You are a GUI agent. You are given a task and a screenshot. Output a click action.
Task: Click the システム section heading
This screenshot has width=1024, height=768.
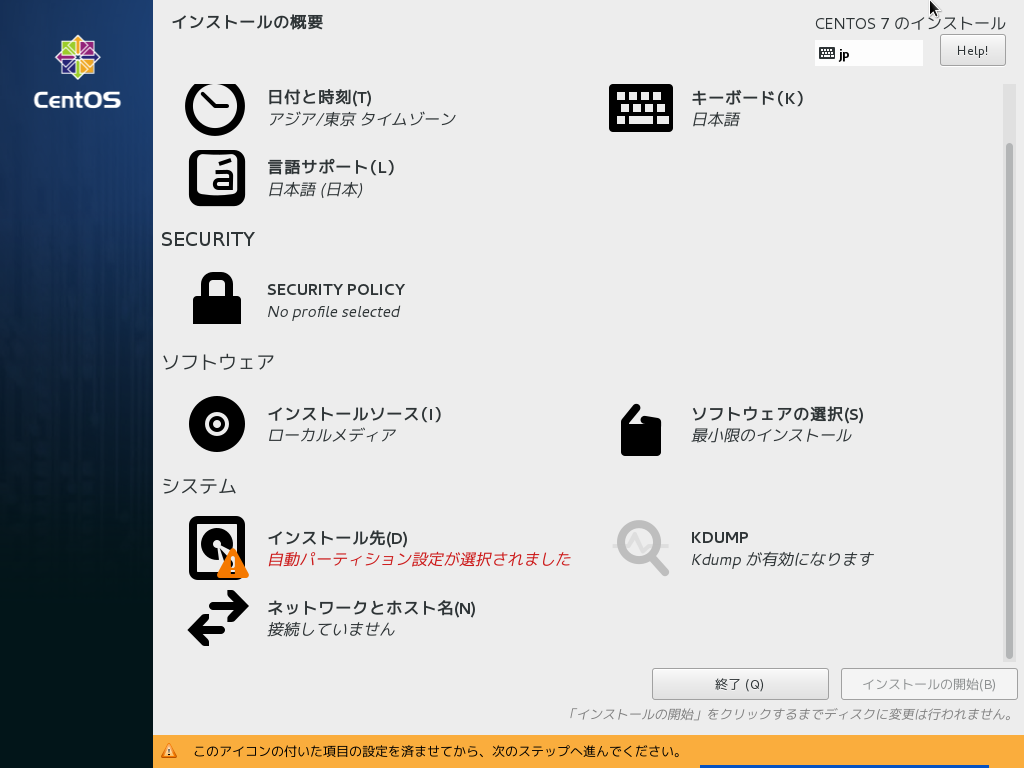coord(199,486)
